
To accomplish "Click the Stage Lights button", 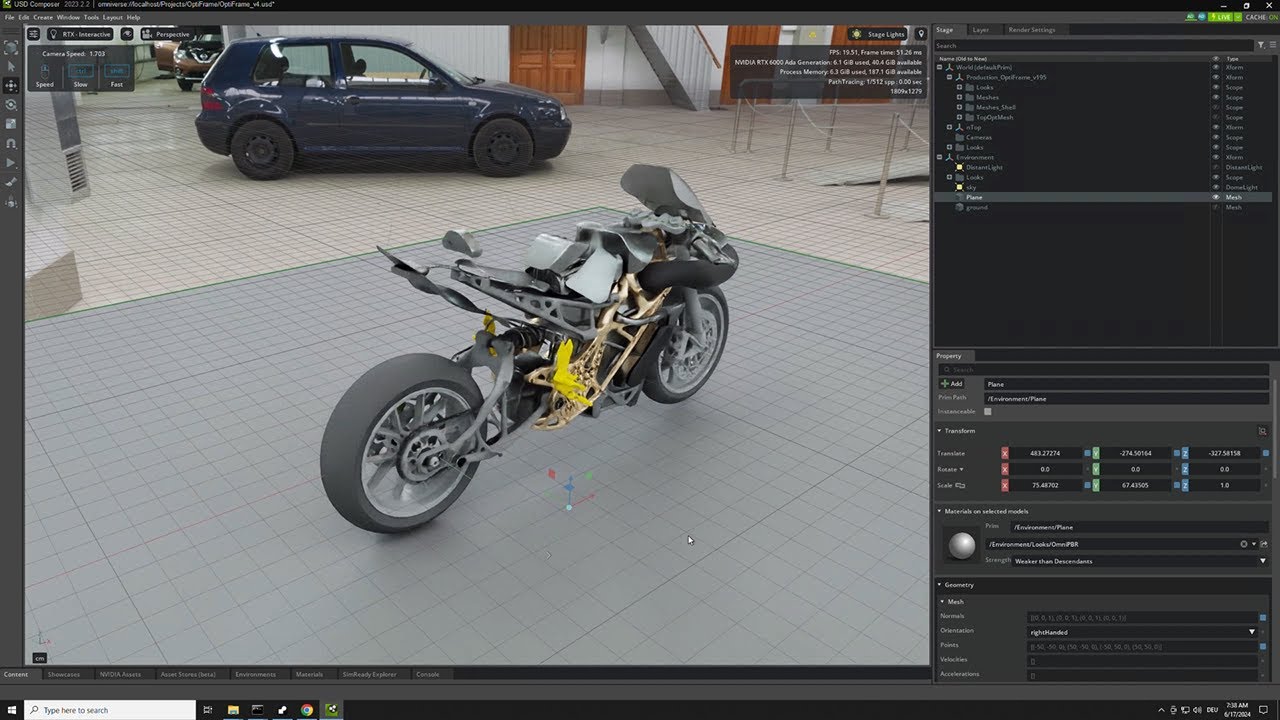I will tap(879, 34).
